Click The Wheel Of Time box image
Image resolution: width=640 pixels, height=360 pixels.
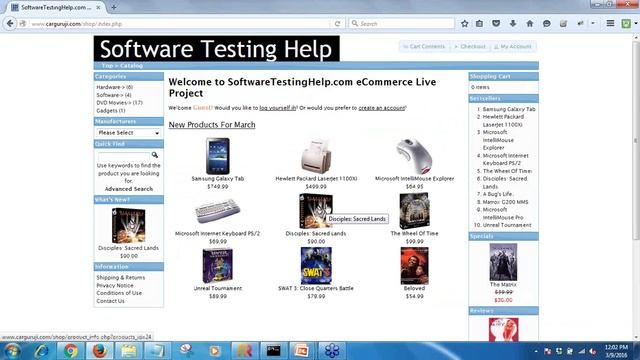(414, 211)
